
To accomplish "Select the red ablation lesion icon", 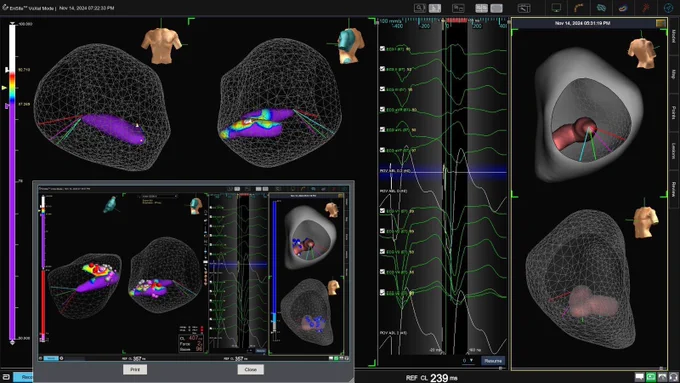I will click(x=646, y=8).
